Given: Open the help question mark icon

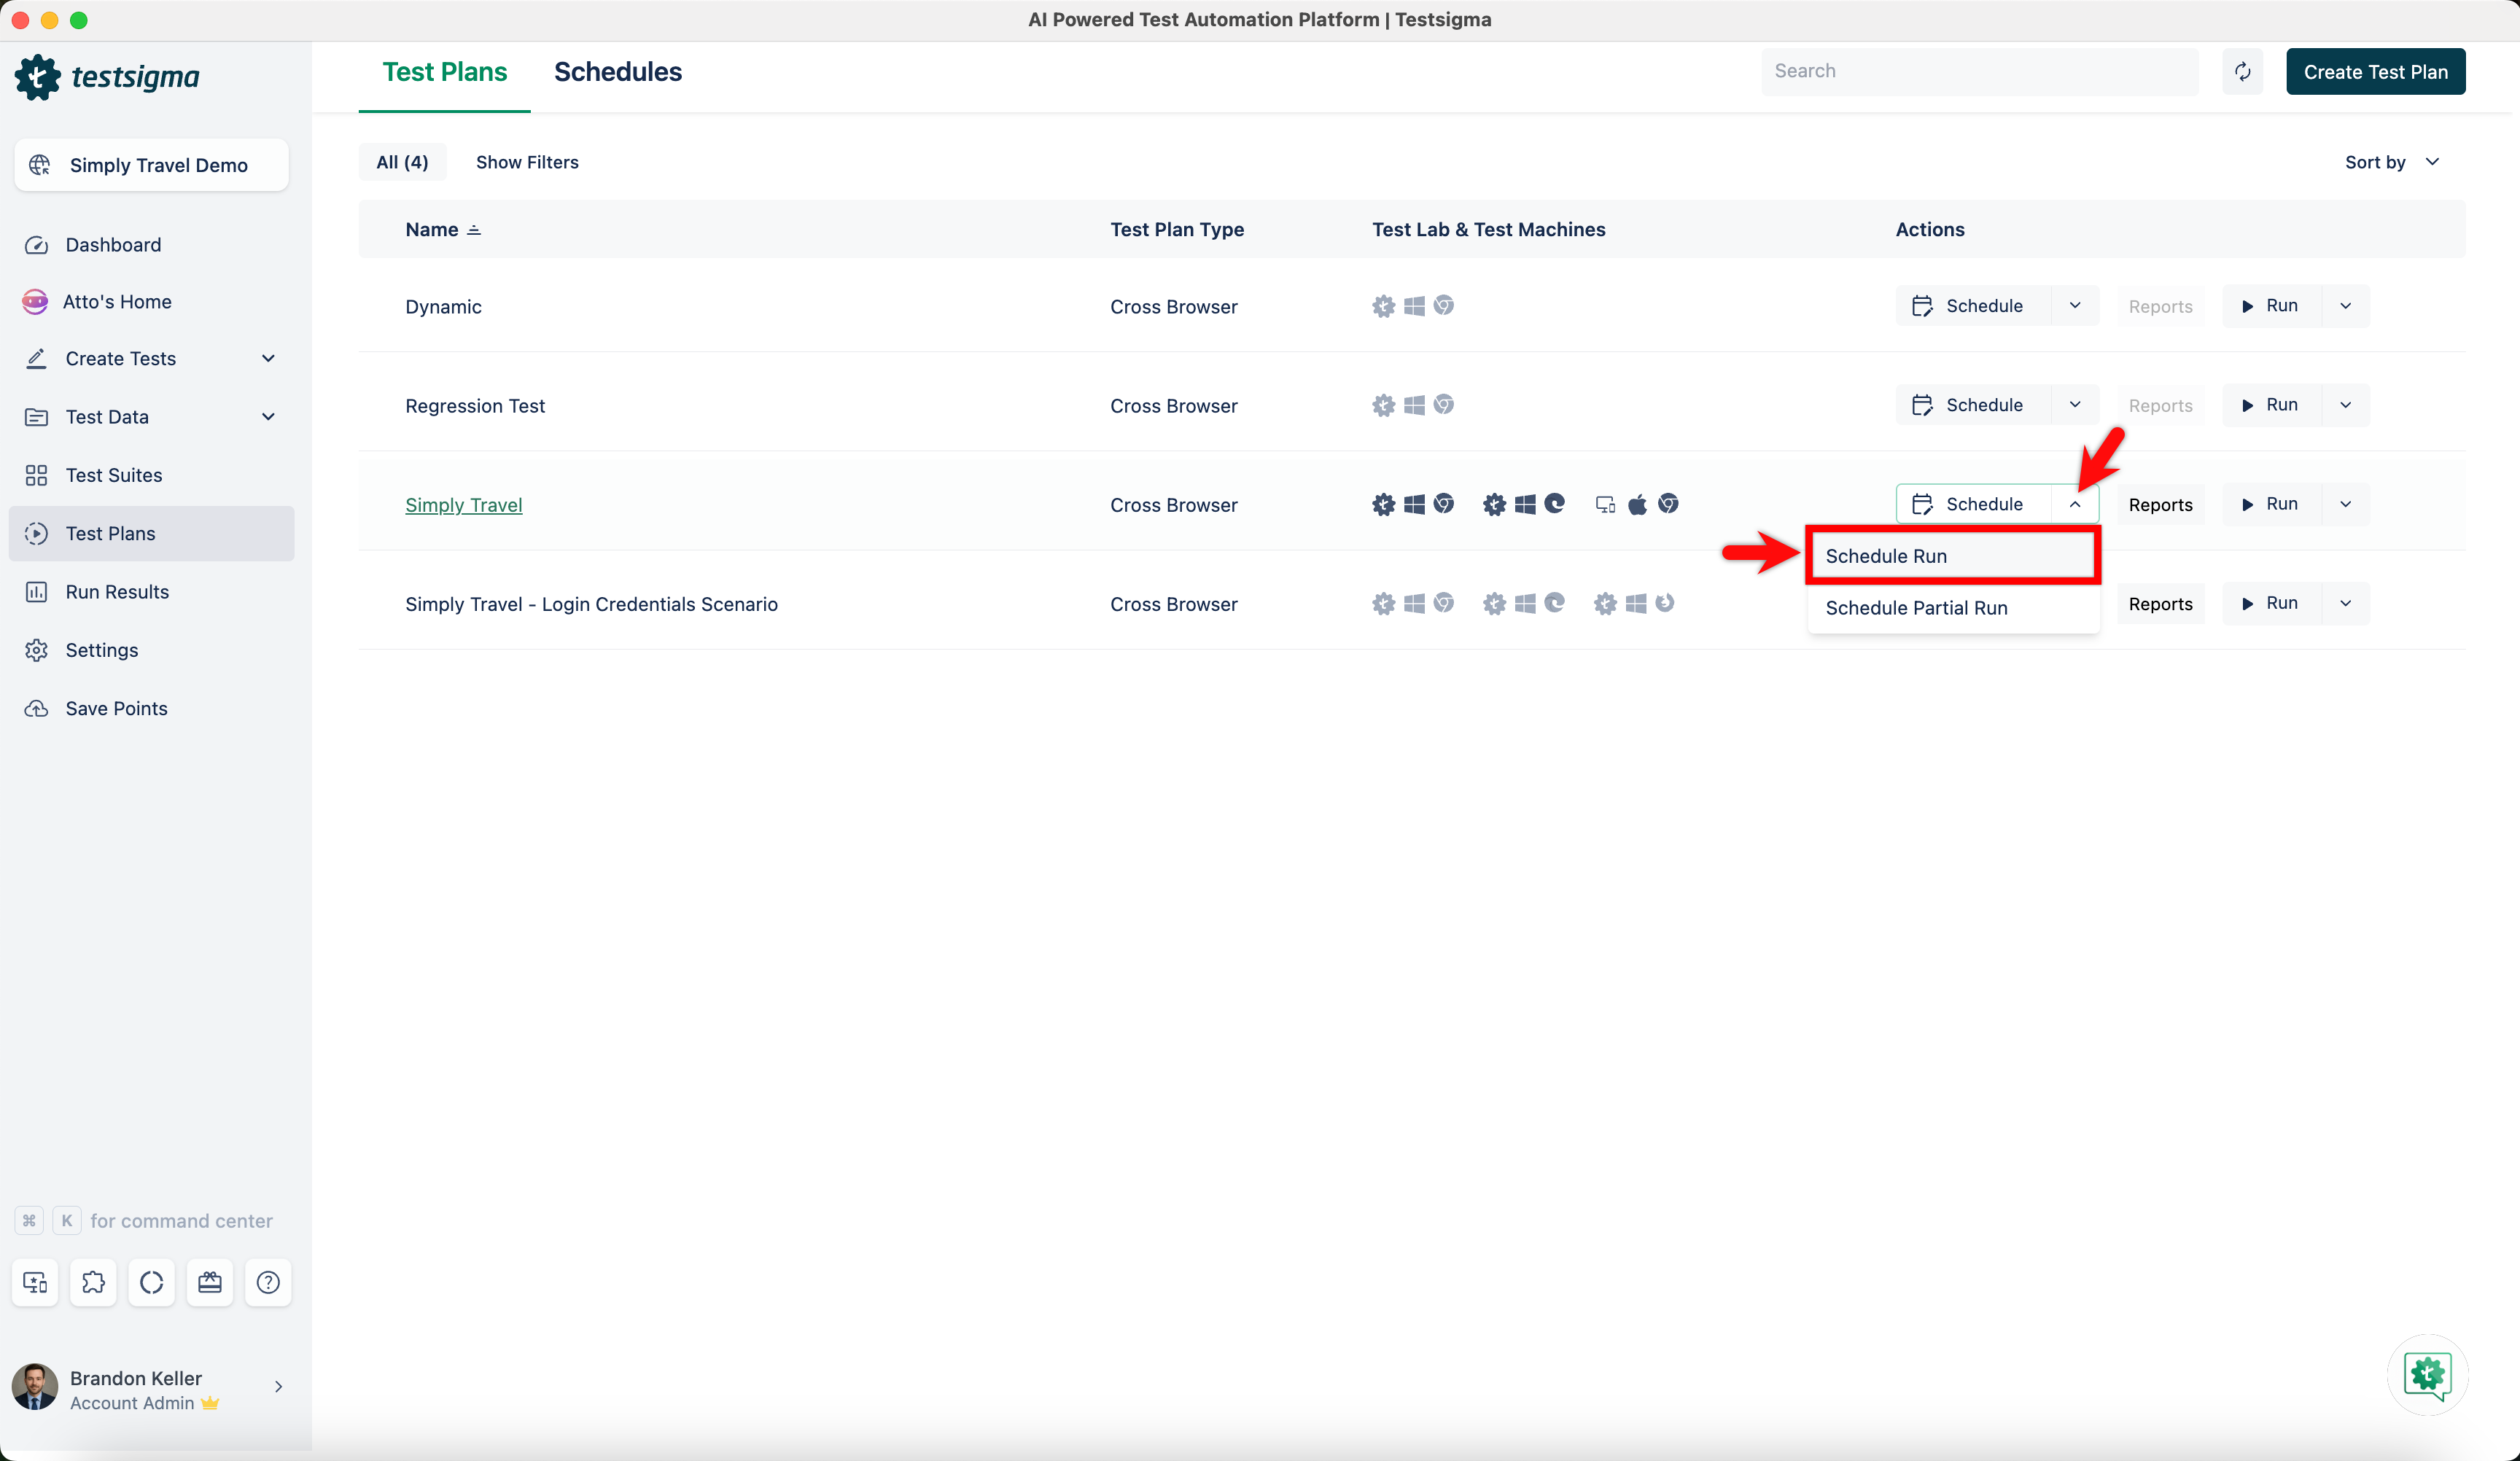Looking at the screenshot, I should tap(268, 1282).
